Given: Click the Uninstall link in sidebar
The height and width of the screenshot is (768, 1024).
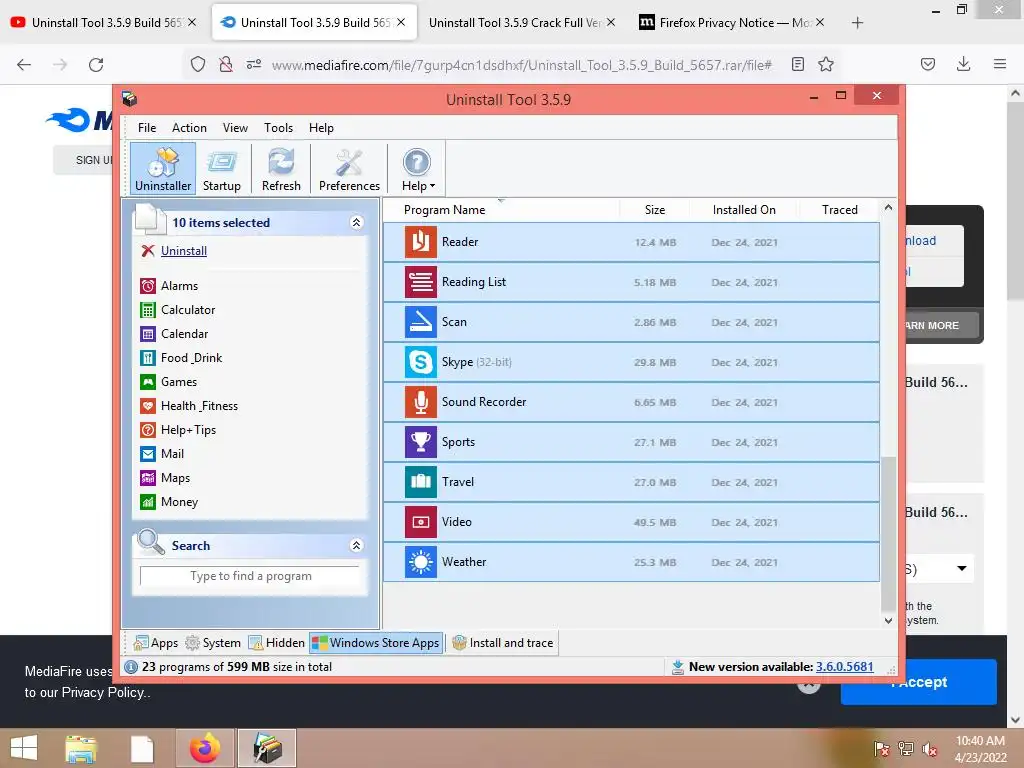Looking at the screenshot, I should click(x=184, y=251).
